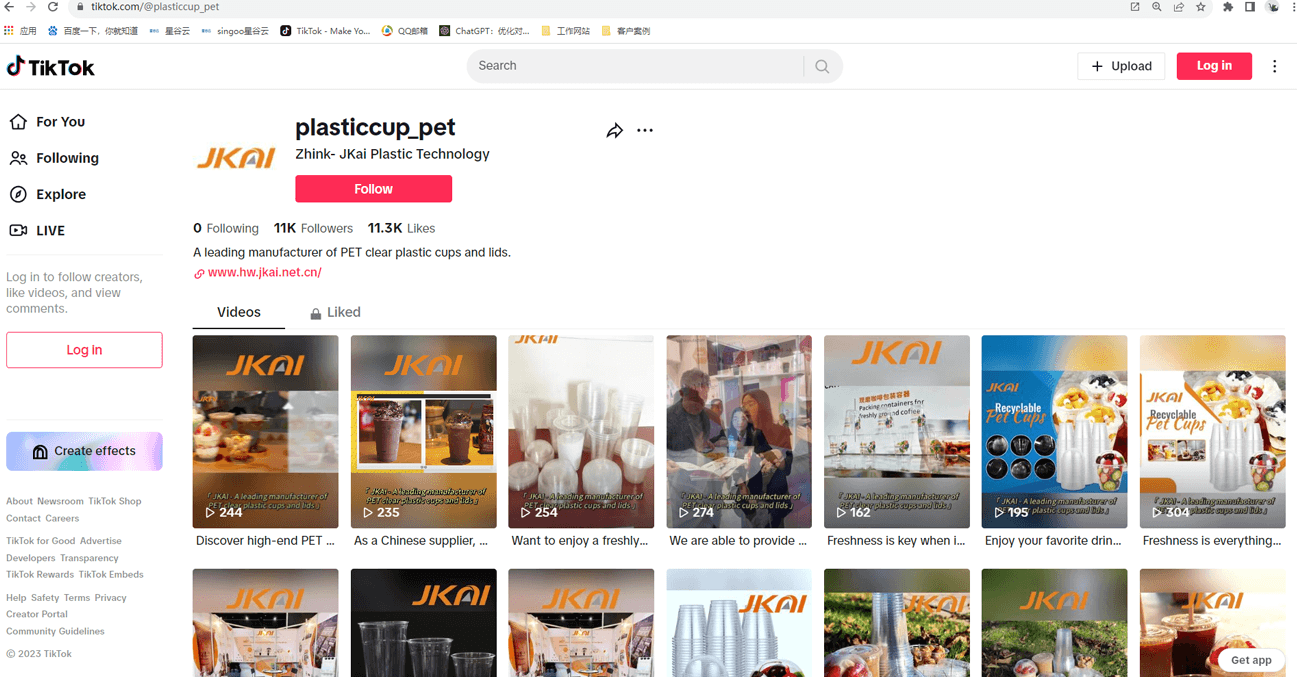
Task: Open the TikTok Embeds link
Action: (111, 575)
